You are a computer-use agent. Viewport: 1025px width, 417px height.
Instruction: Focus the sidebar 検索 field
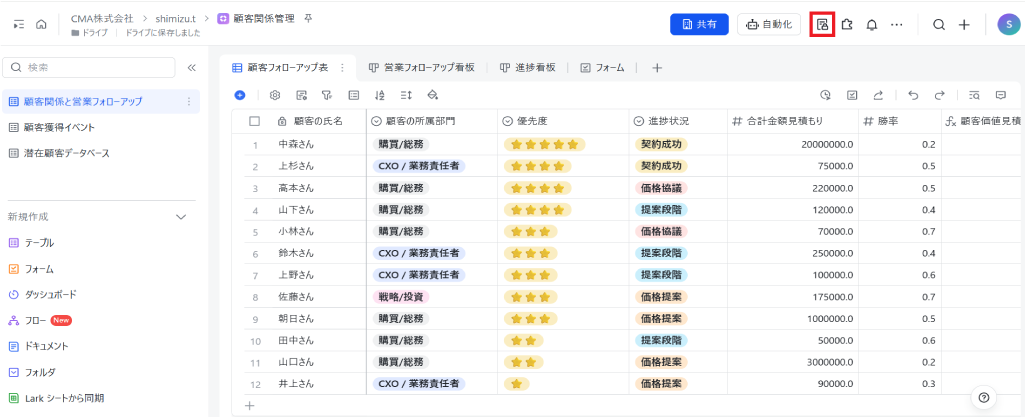coord(89,67)
